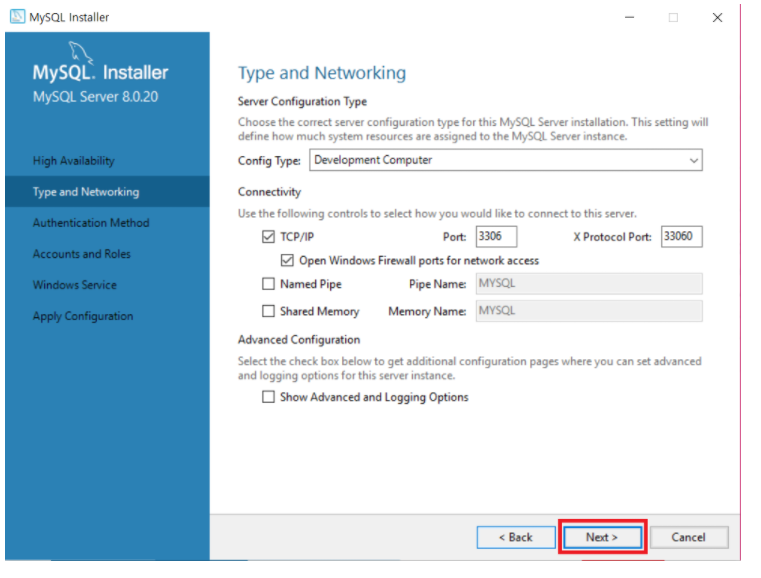Image resolution: width=761 pixels, height=578 pixels.
Task: Click the Port field showing 3306
Action: pos(496,236)
